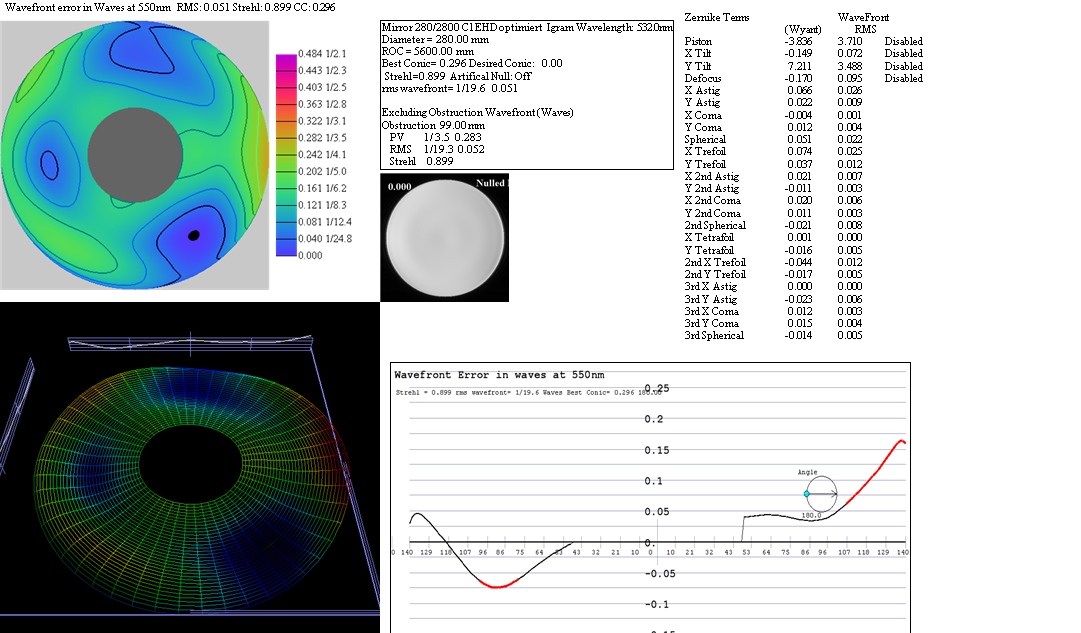
Task: Toggle the Disabled status for X Tilt
Action: click(903, 54)
